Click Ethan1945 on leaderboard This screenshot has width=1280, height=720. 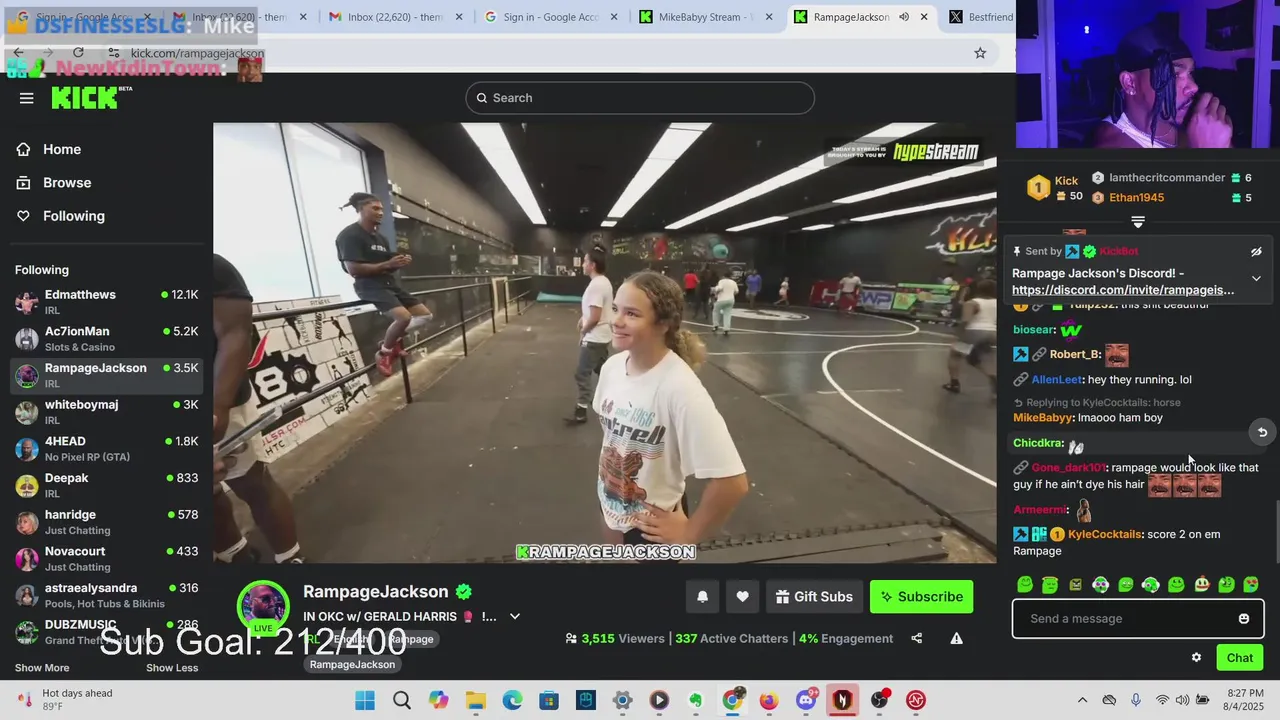pos(1136,198)
